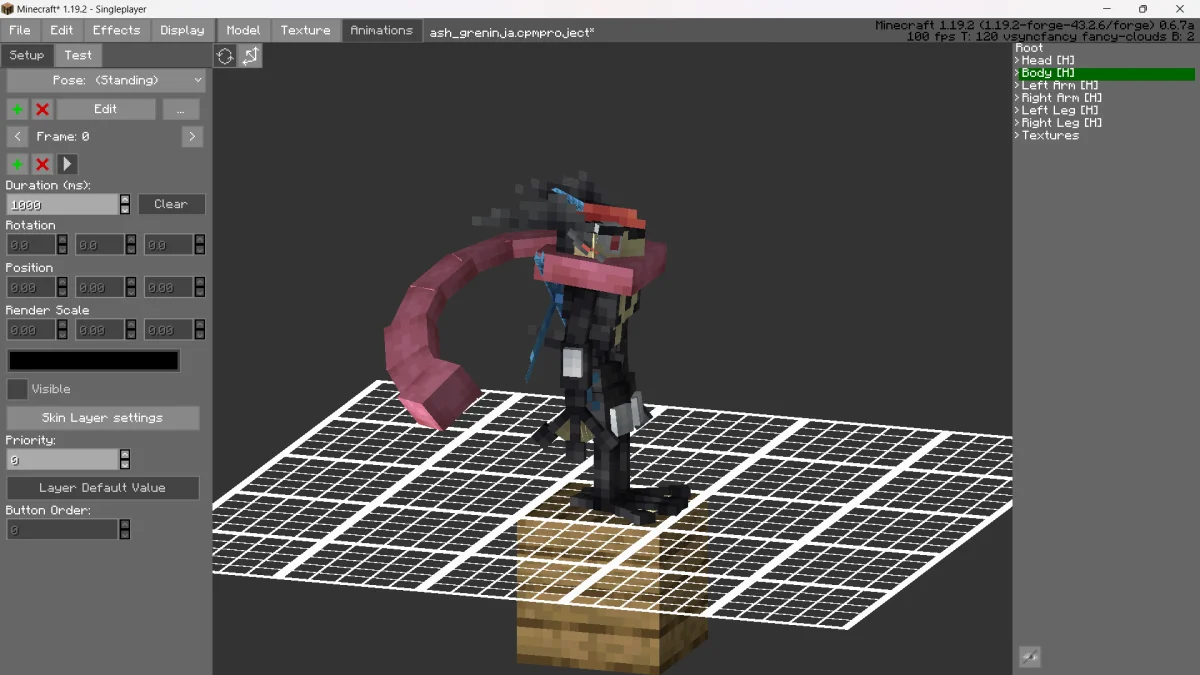Open the Pose (Standing) dropdown
The width and height of the screenshot is (1200, 675).
click(106, 80)
